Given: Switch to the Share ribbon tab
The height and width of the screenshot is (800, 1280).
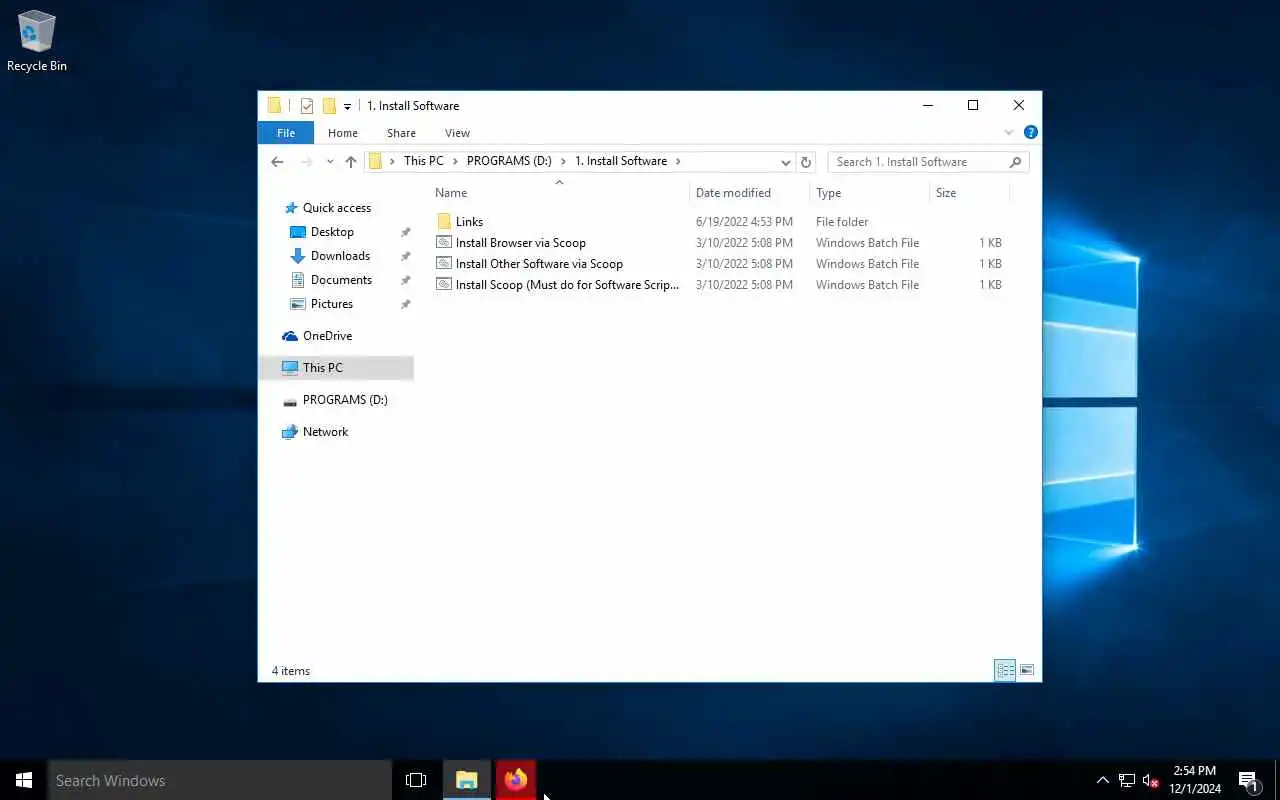Looking at the screenshot, I should (401, 133).
